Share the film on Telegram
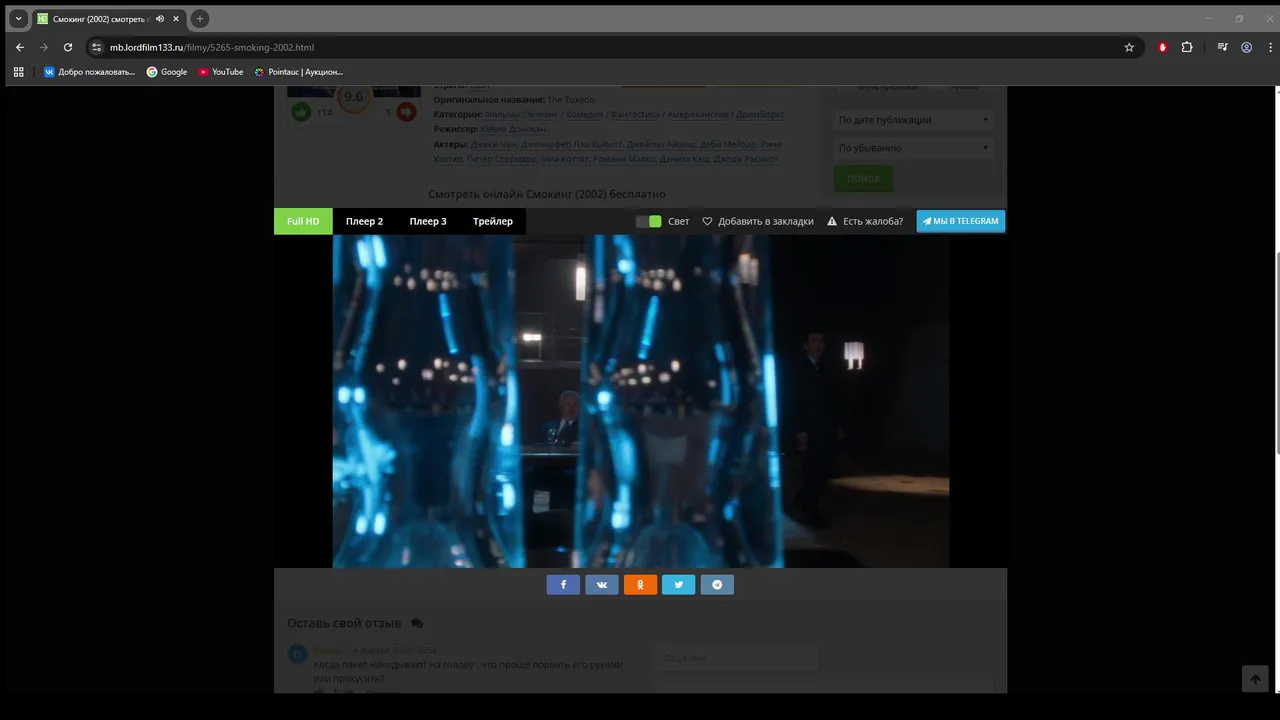This screenshot has width=1280, height=720. click(x=717, y=585)
